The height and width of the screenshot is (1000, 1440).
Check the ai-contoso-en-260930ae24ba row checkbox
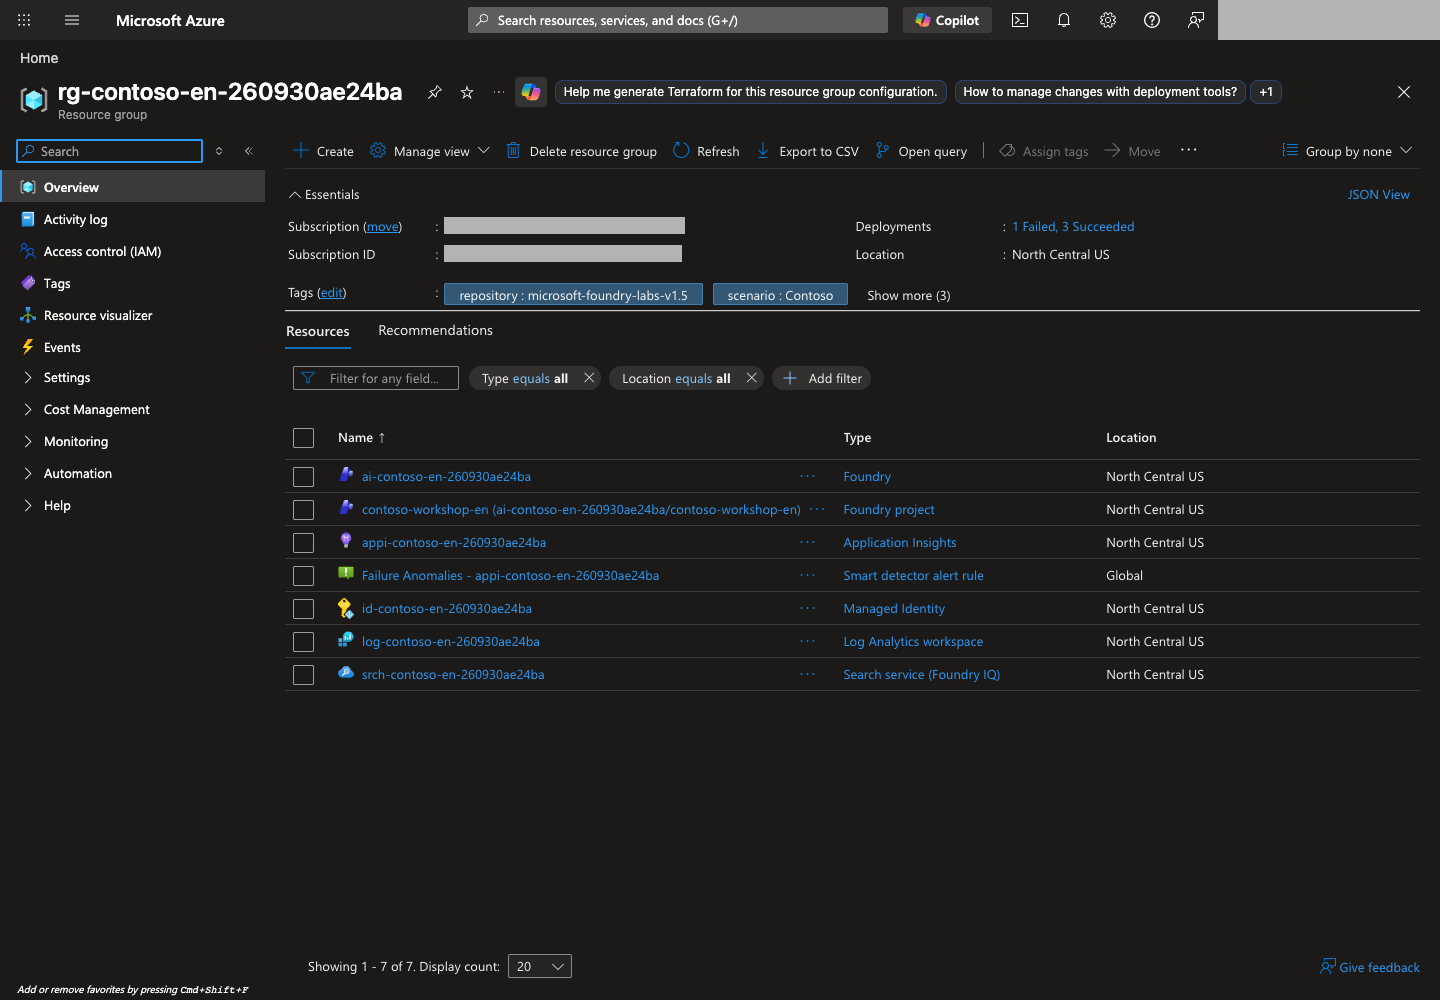[304, 477]
